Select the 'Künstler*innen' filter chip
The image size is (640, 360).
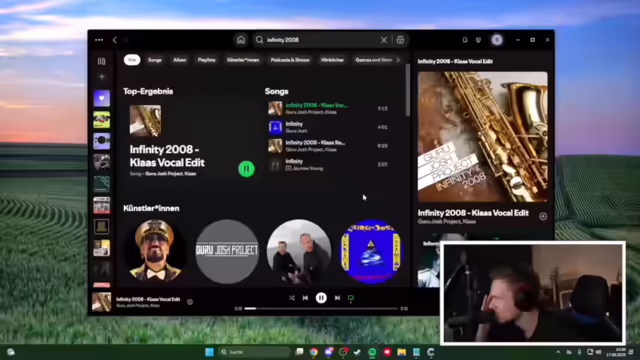tap(243, 60)
